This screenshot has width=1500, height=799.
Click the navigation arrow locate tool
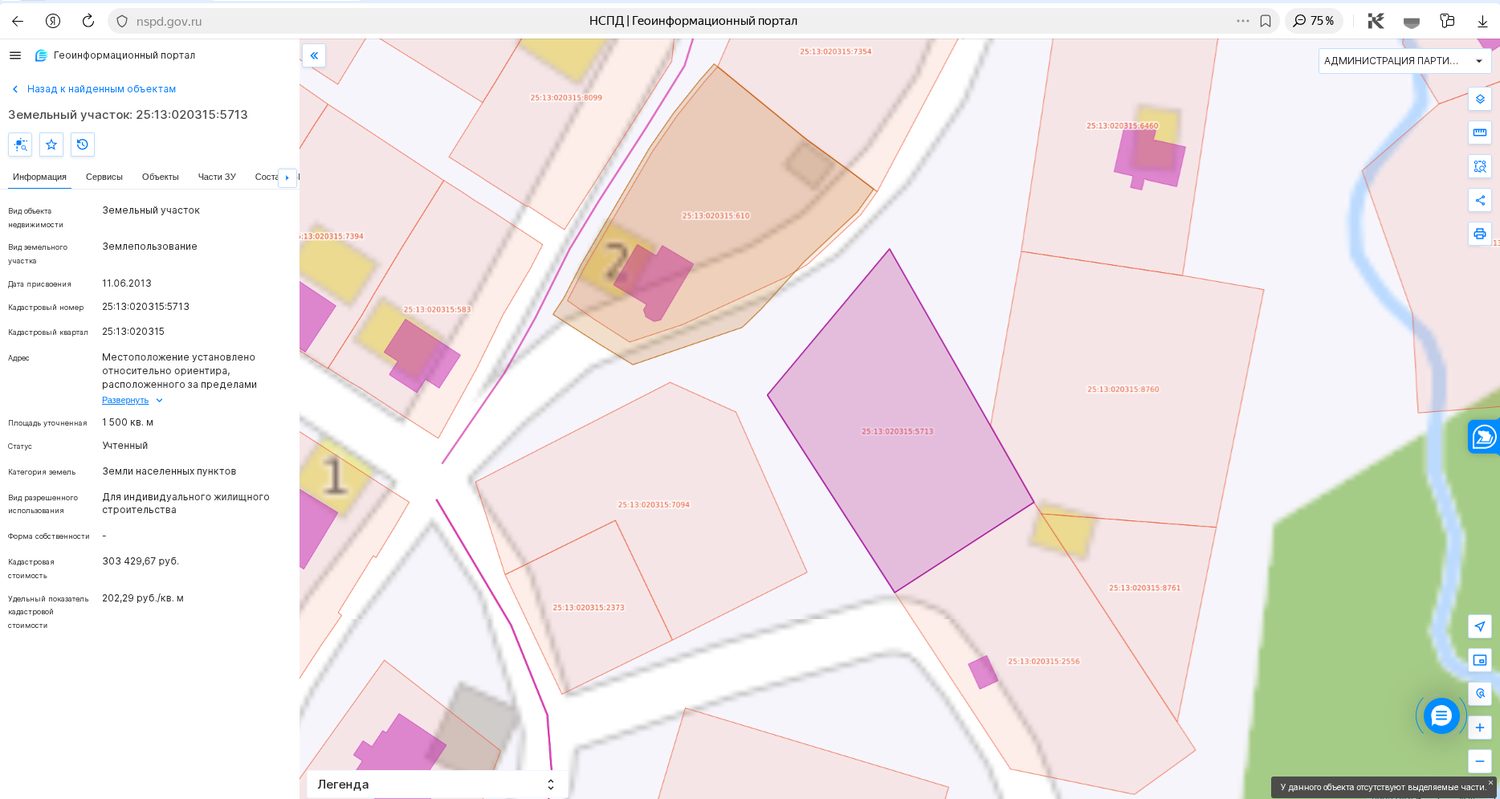[1480, 626]
